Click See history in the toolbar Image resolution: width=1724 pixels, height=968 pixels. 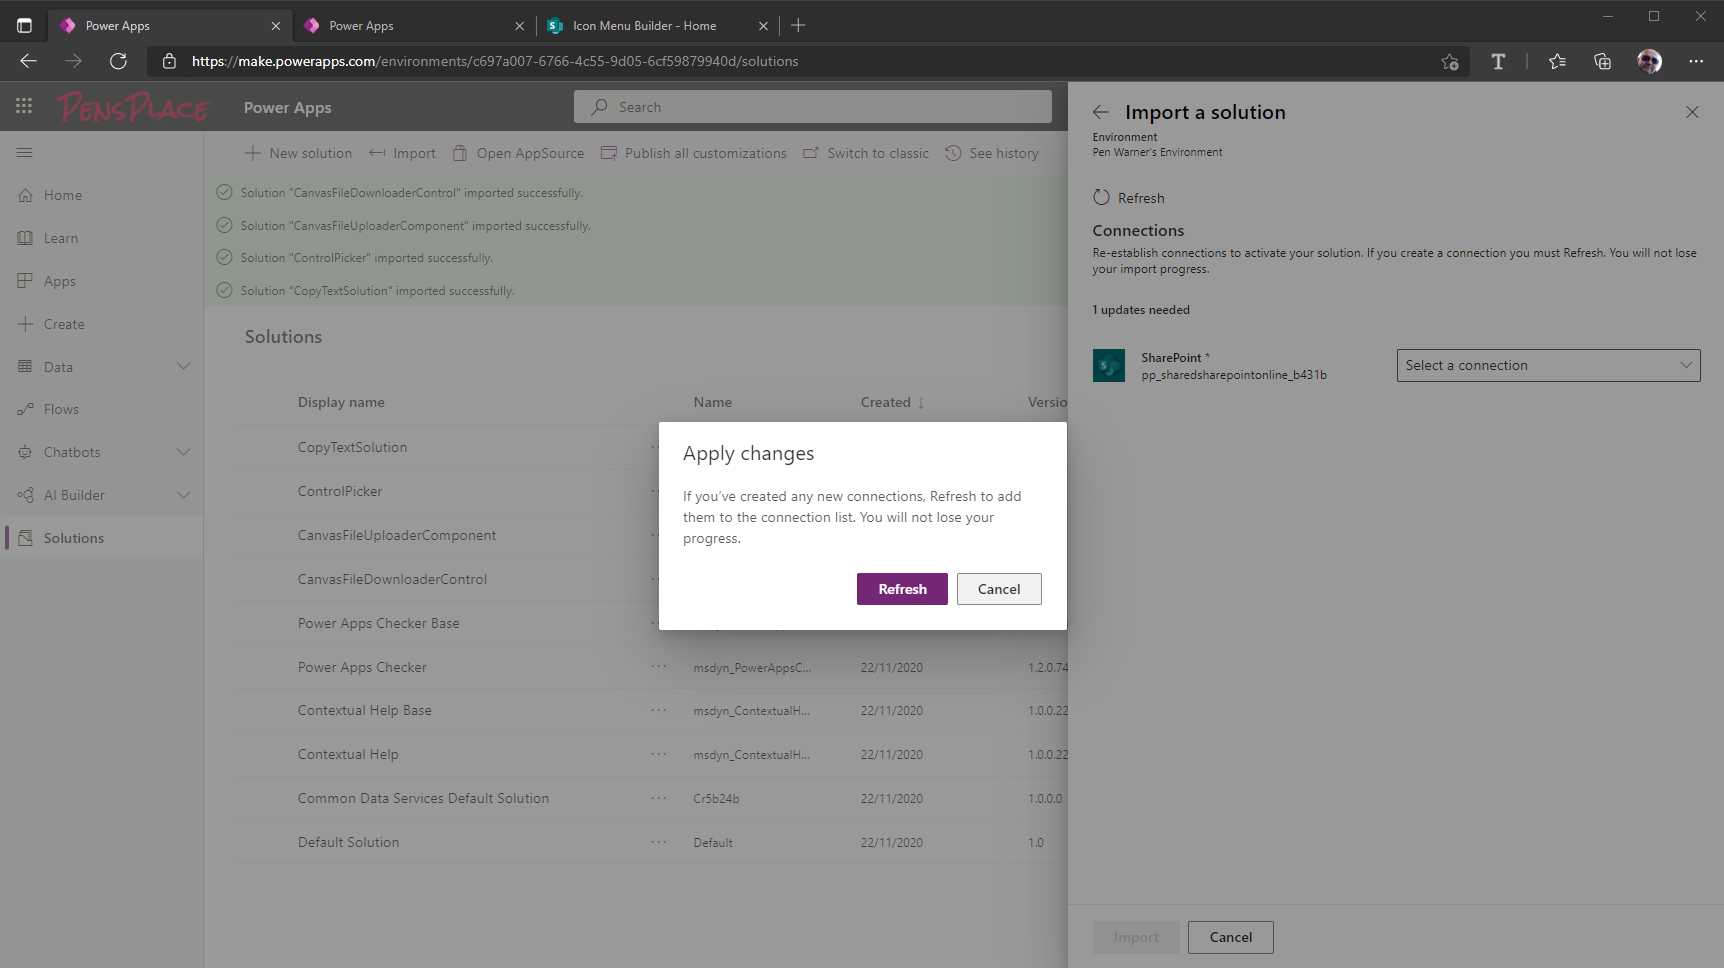point(992,153)
